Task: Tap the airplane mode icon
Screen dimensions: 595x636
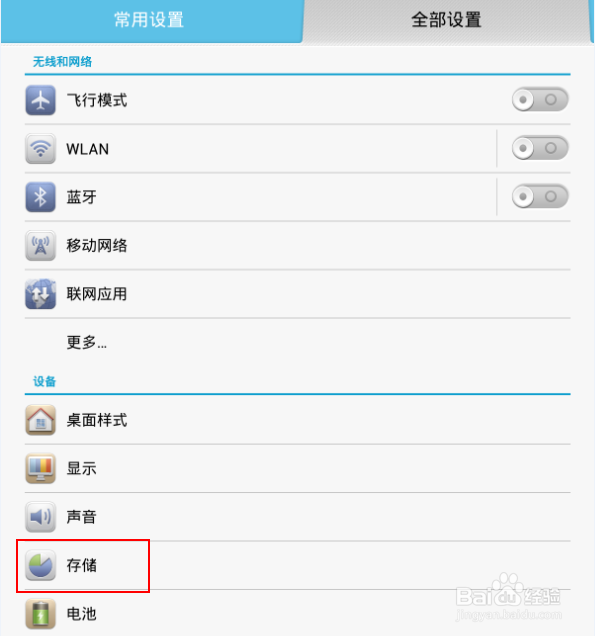Action: click(x=40, y=100)
